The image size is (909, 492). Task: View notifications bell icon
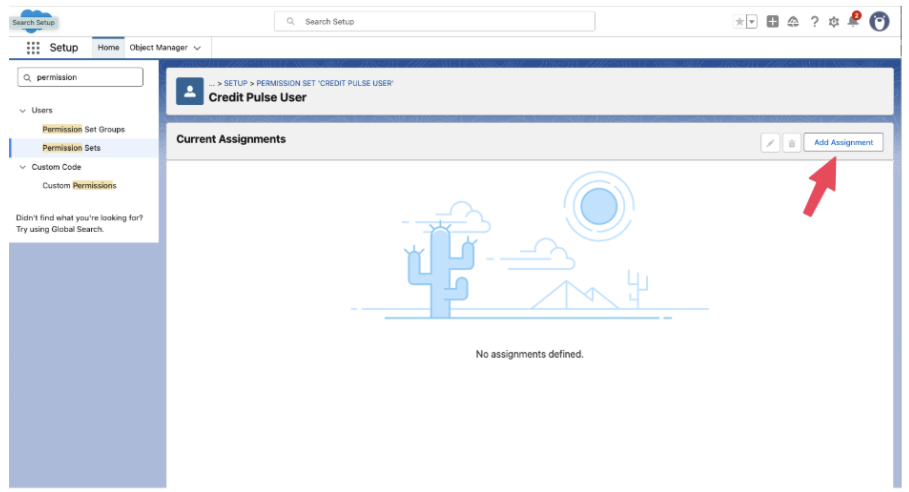[x=853, y=21]
